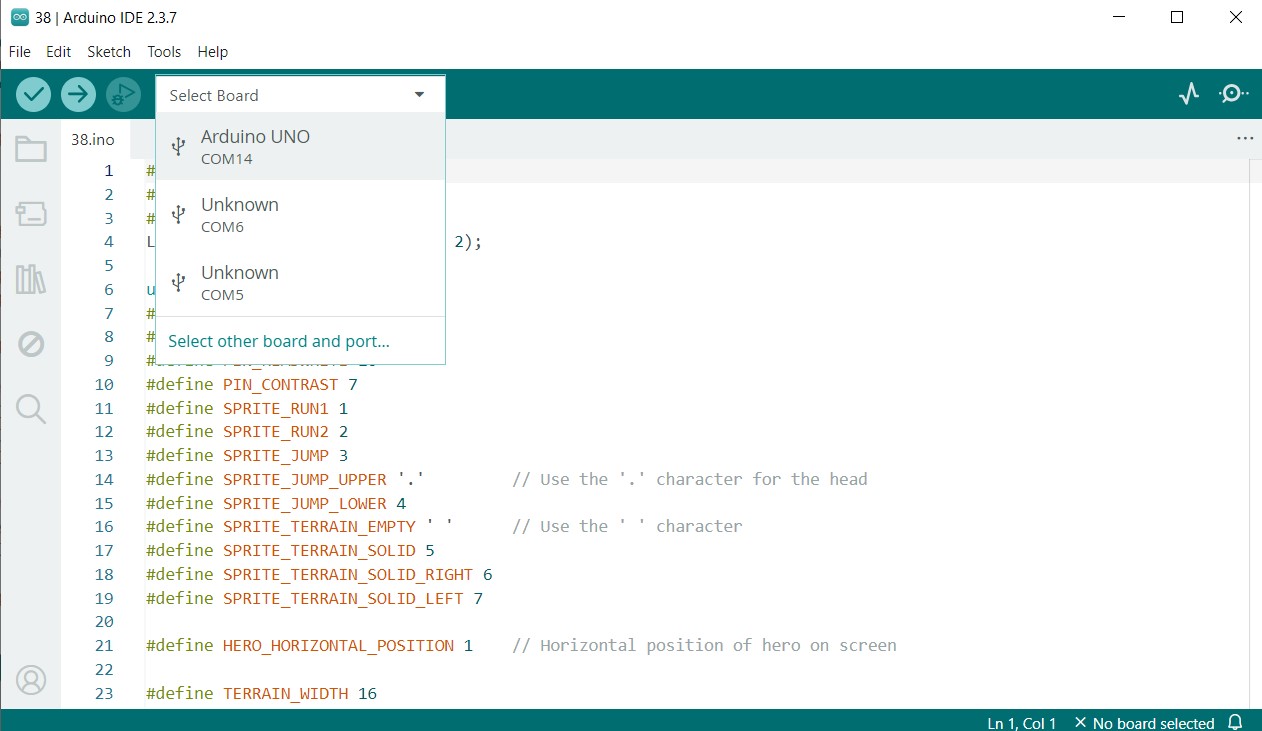This screenshot has width=1262, height=731.
Task: Open the Edit menu
Action: (x=59, y=52)
